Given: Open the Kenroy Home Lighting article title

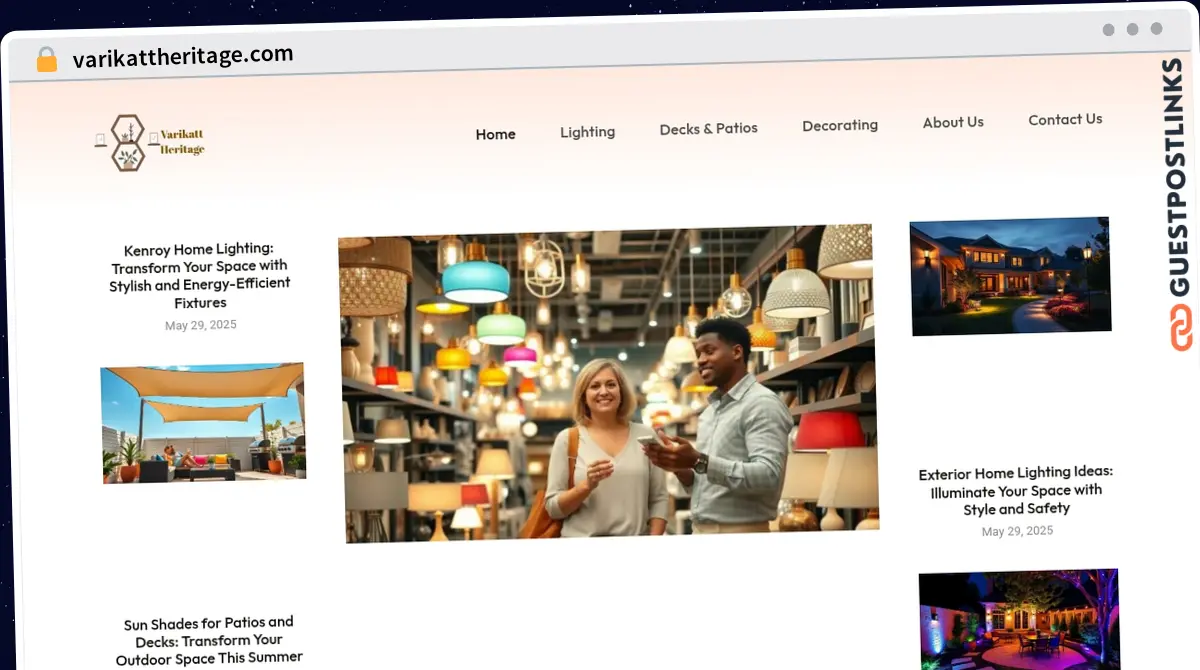Looking at the screenshot, I should (x=200, y=276).
